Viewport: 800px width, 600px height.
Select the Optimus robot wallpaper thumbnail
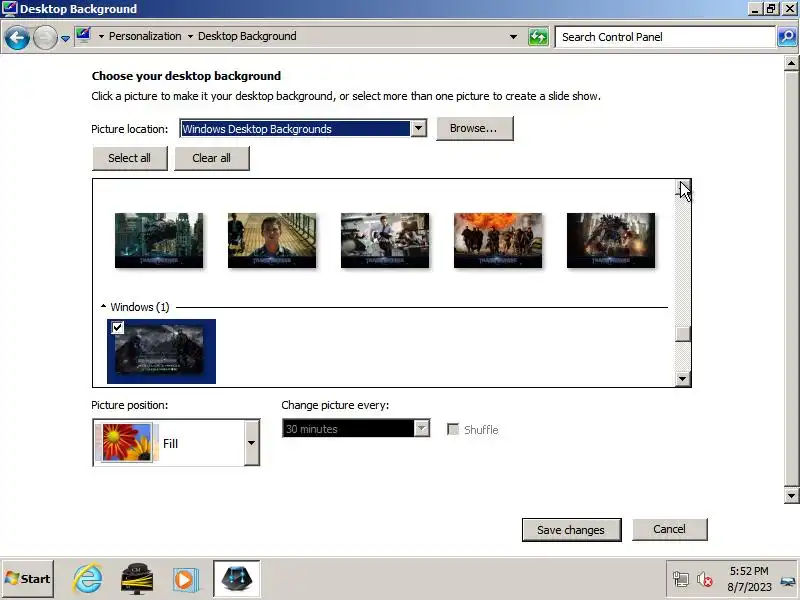pos(611,240)
